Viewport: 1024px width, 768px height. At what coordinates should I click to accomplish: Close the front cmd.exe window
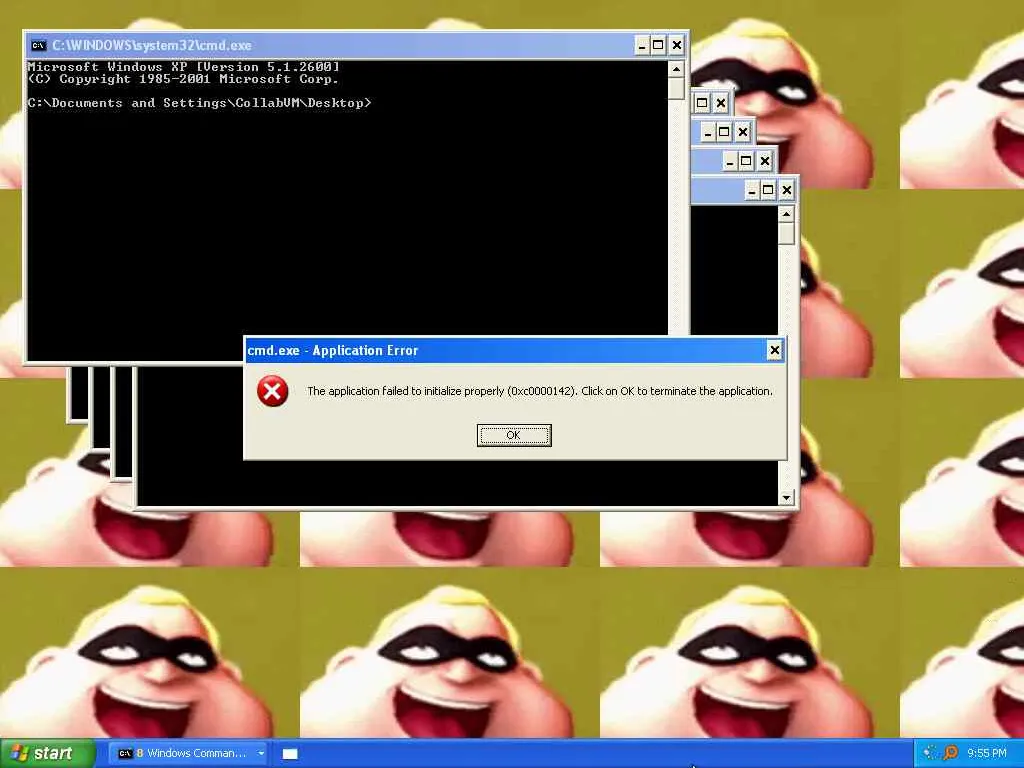(677, 45)
